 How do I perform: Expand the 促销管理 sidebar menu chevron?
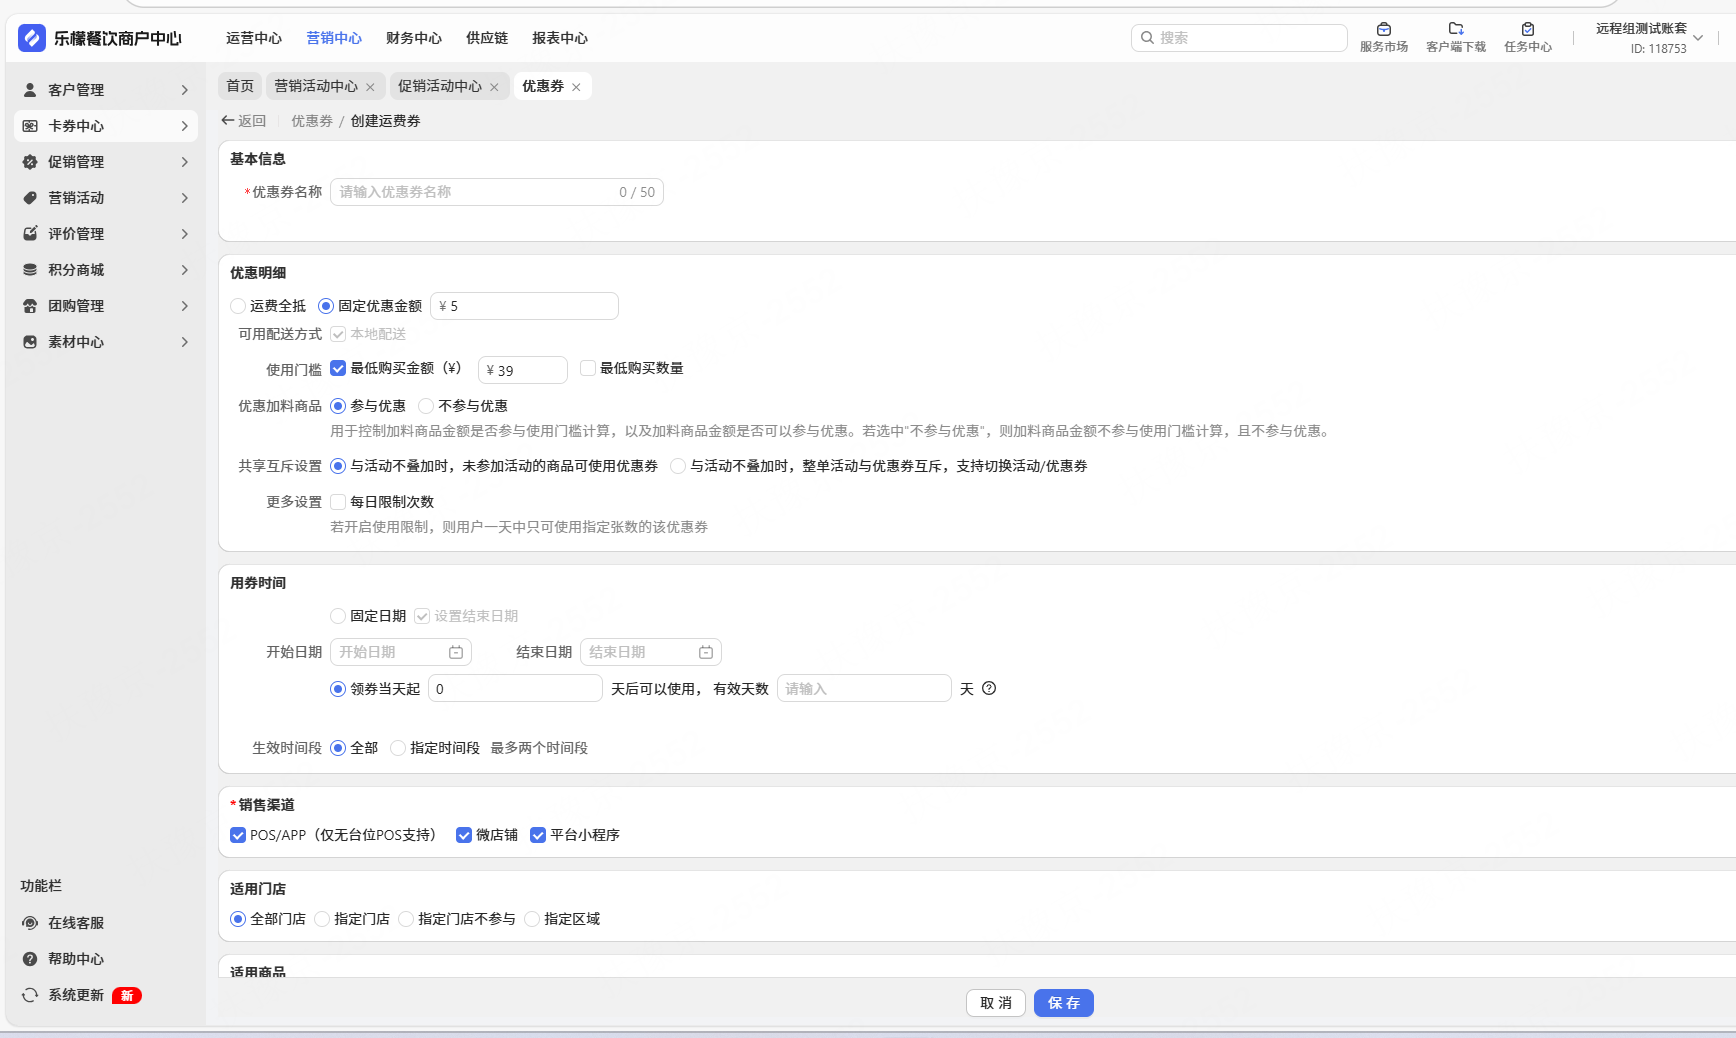coord(185,162)
